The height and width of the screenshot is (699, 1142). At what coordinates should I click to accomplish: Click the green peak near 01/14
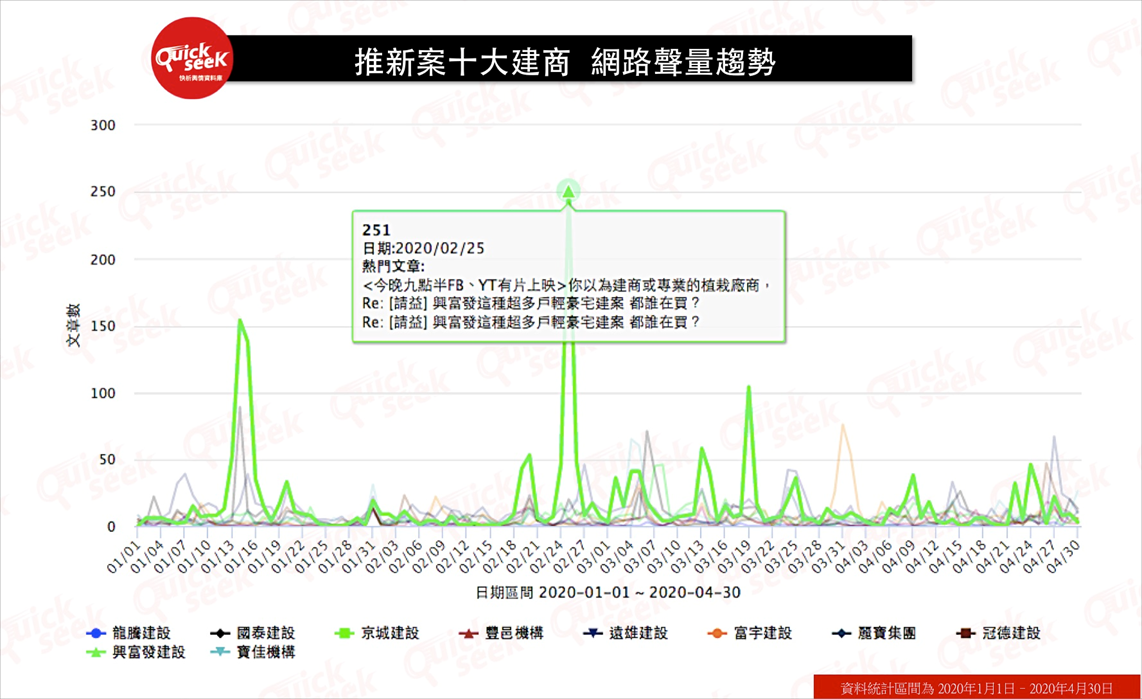pos(240,320)
